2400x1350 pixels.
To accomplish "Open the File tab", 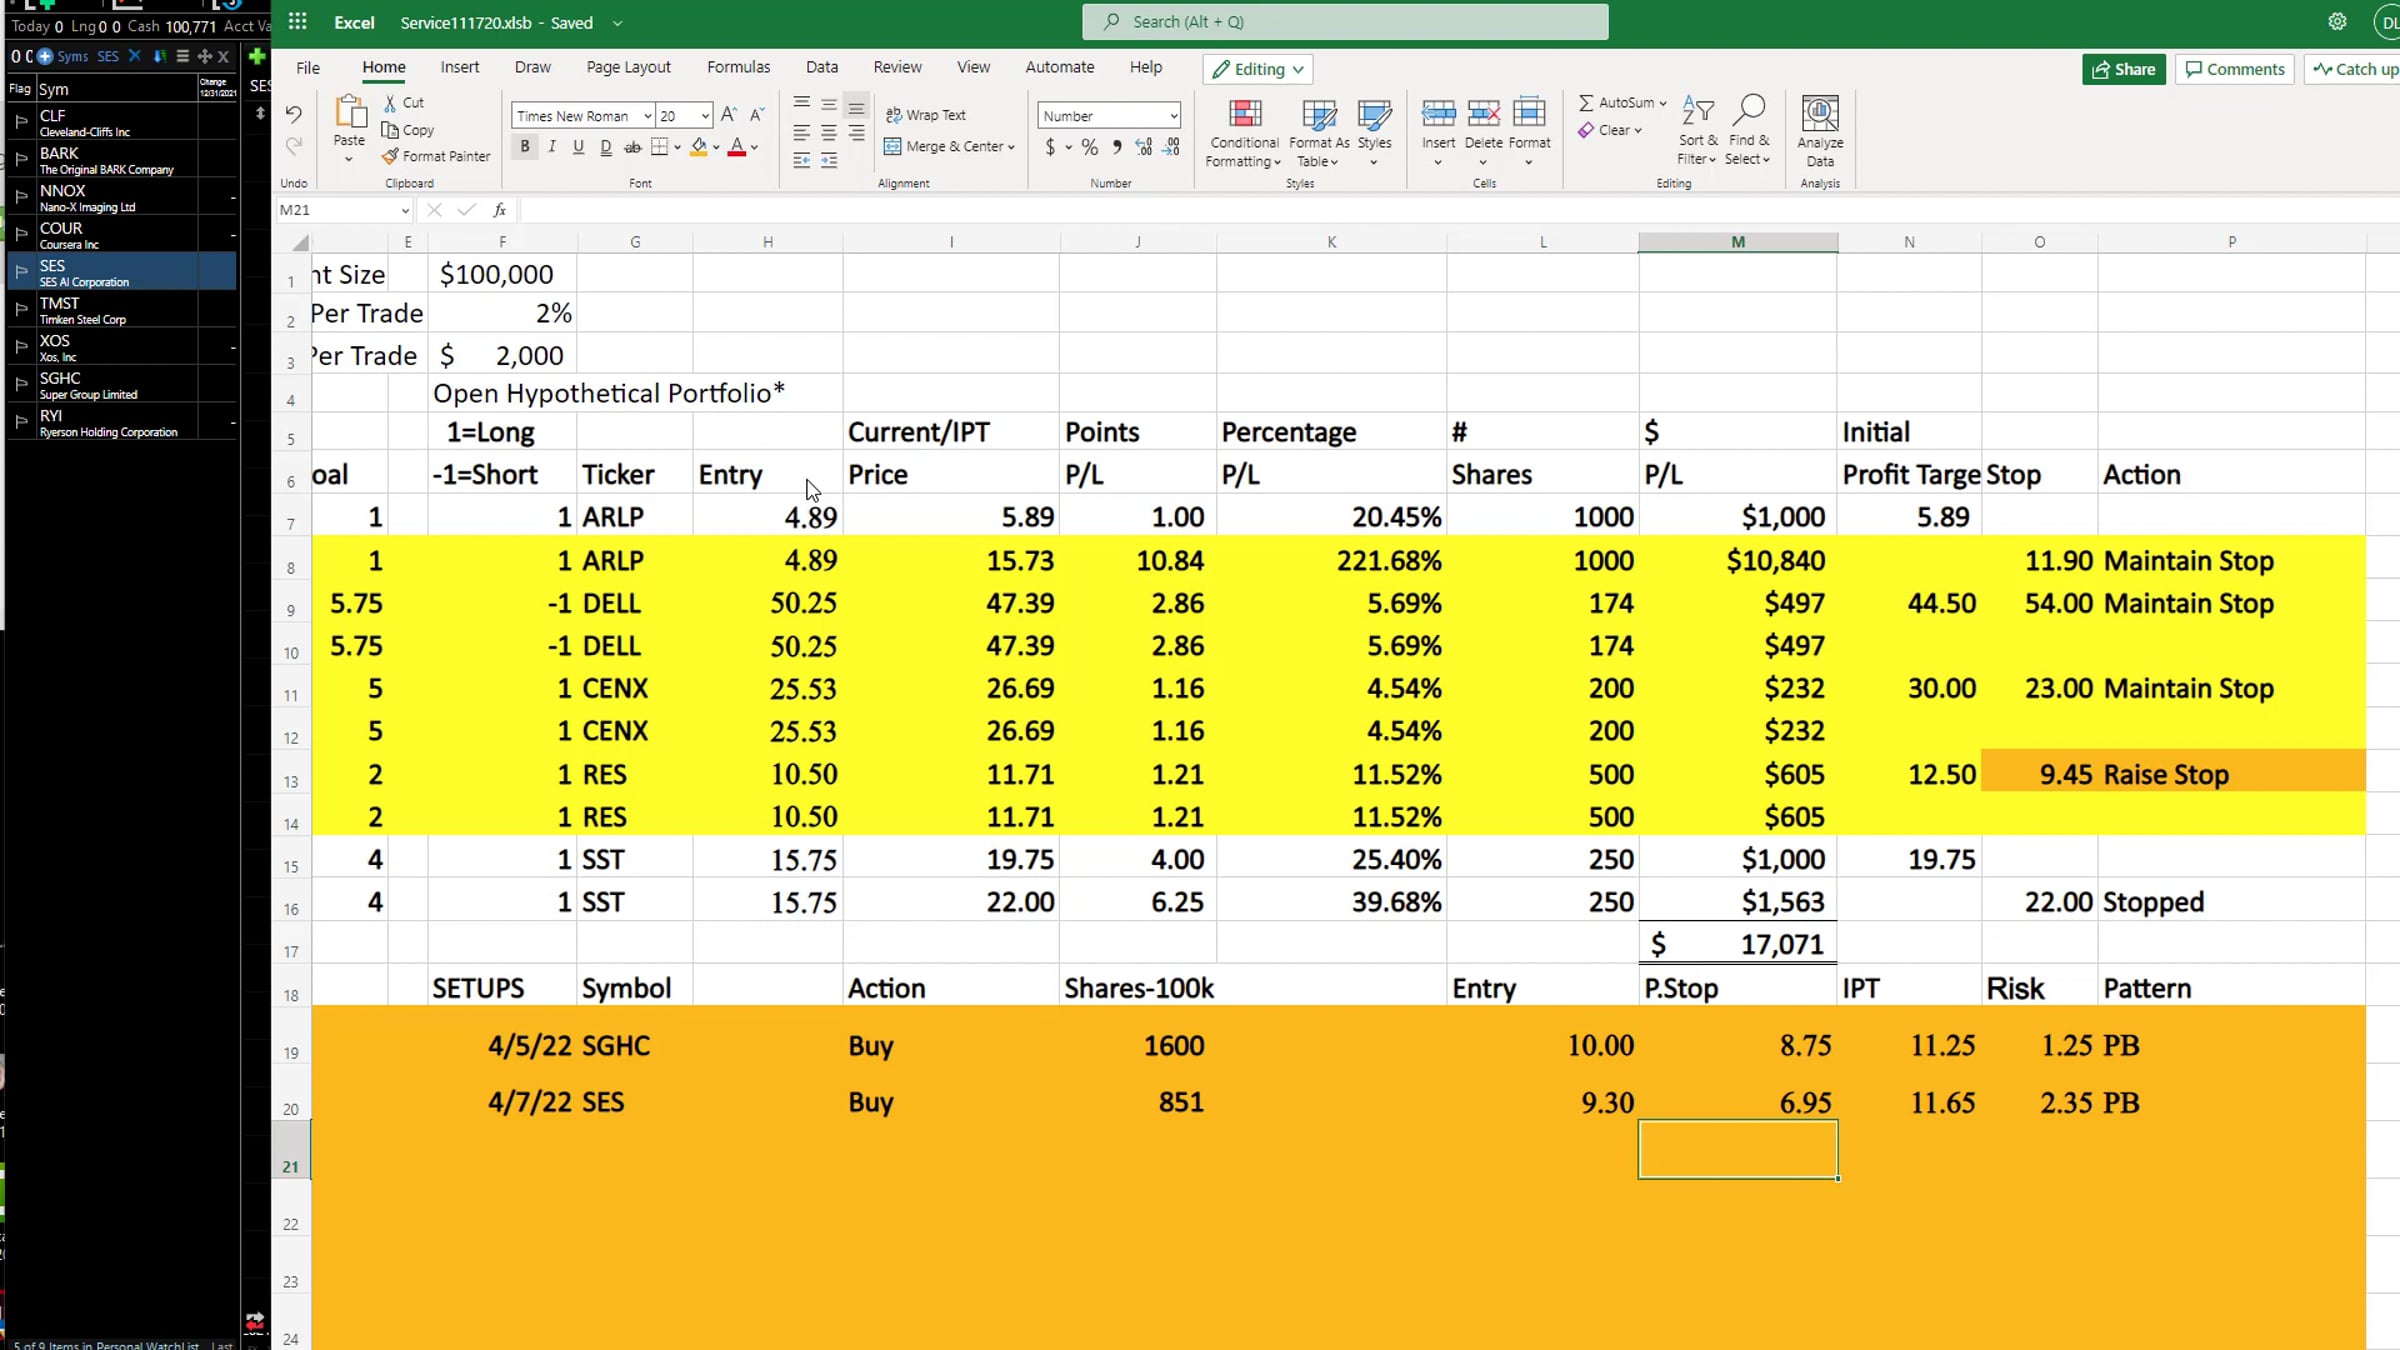I will (x=308, y=67).
